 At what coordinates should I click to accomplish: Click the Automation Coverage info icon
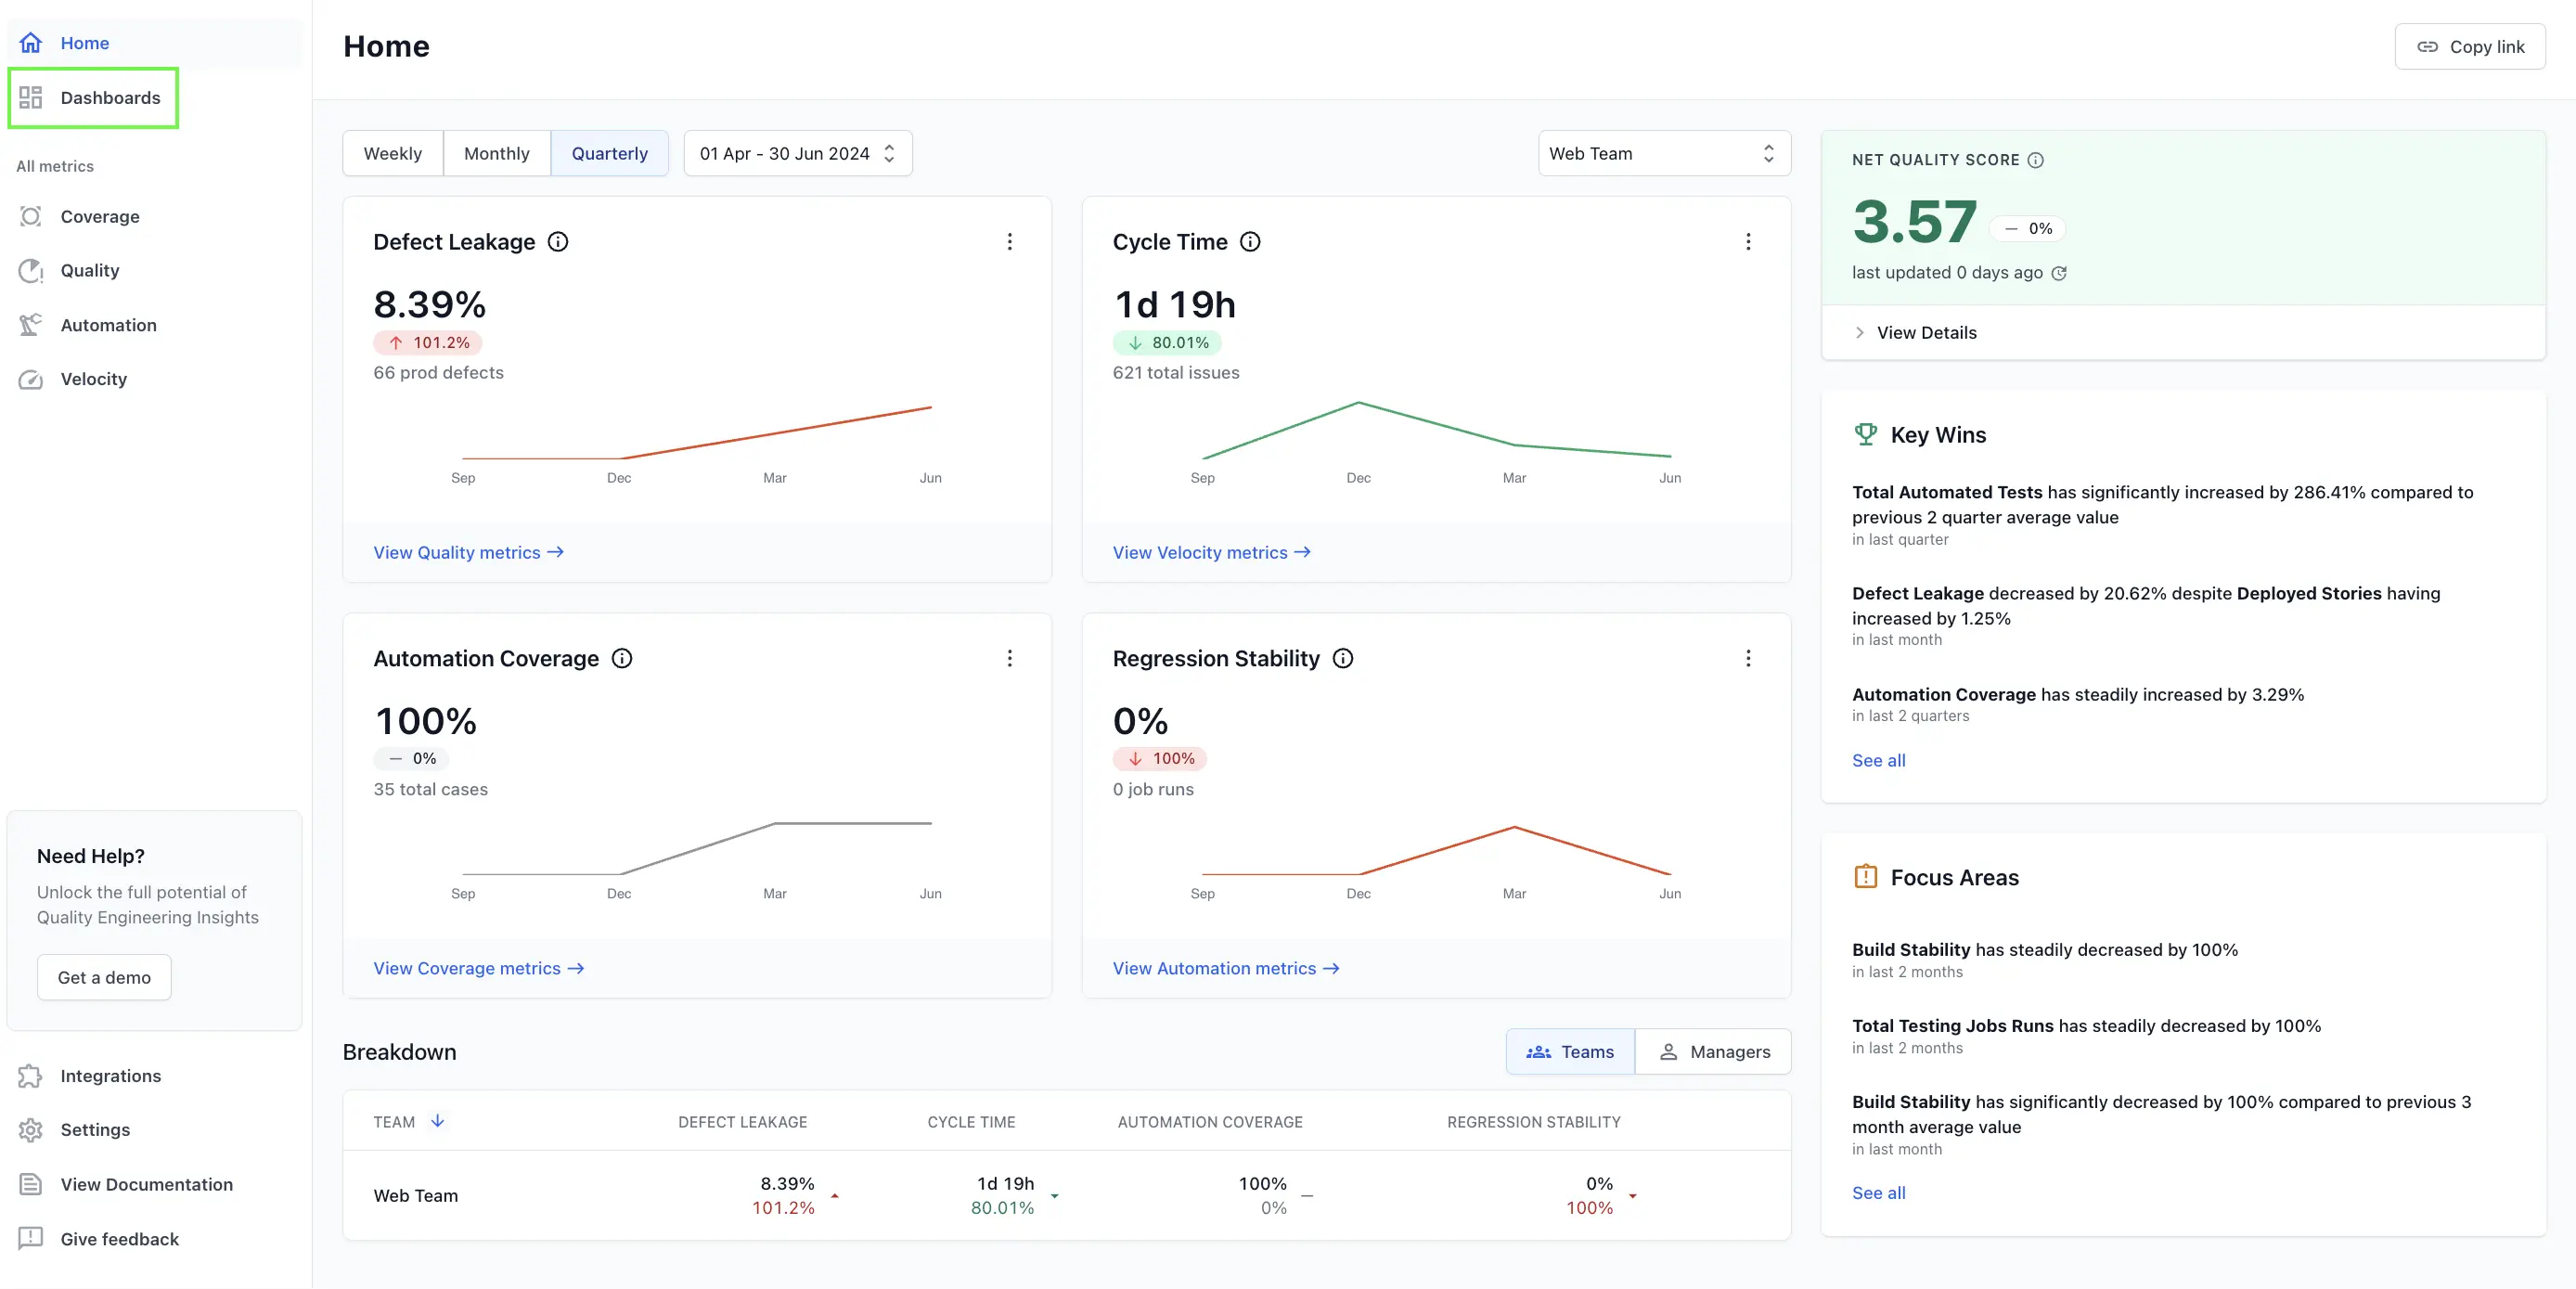click(622, 658)
